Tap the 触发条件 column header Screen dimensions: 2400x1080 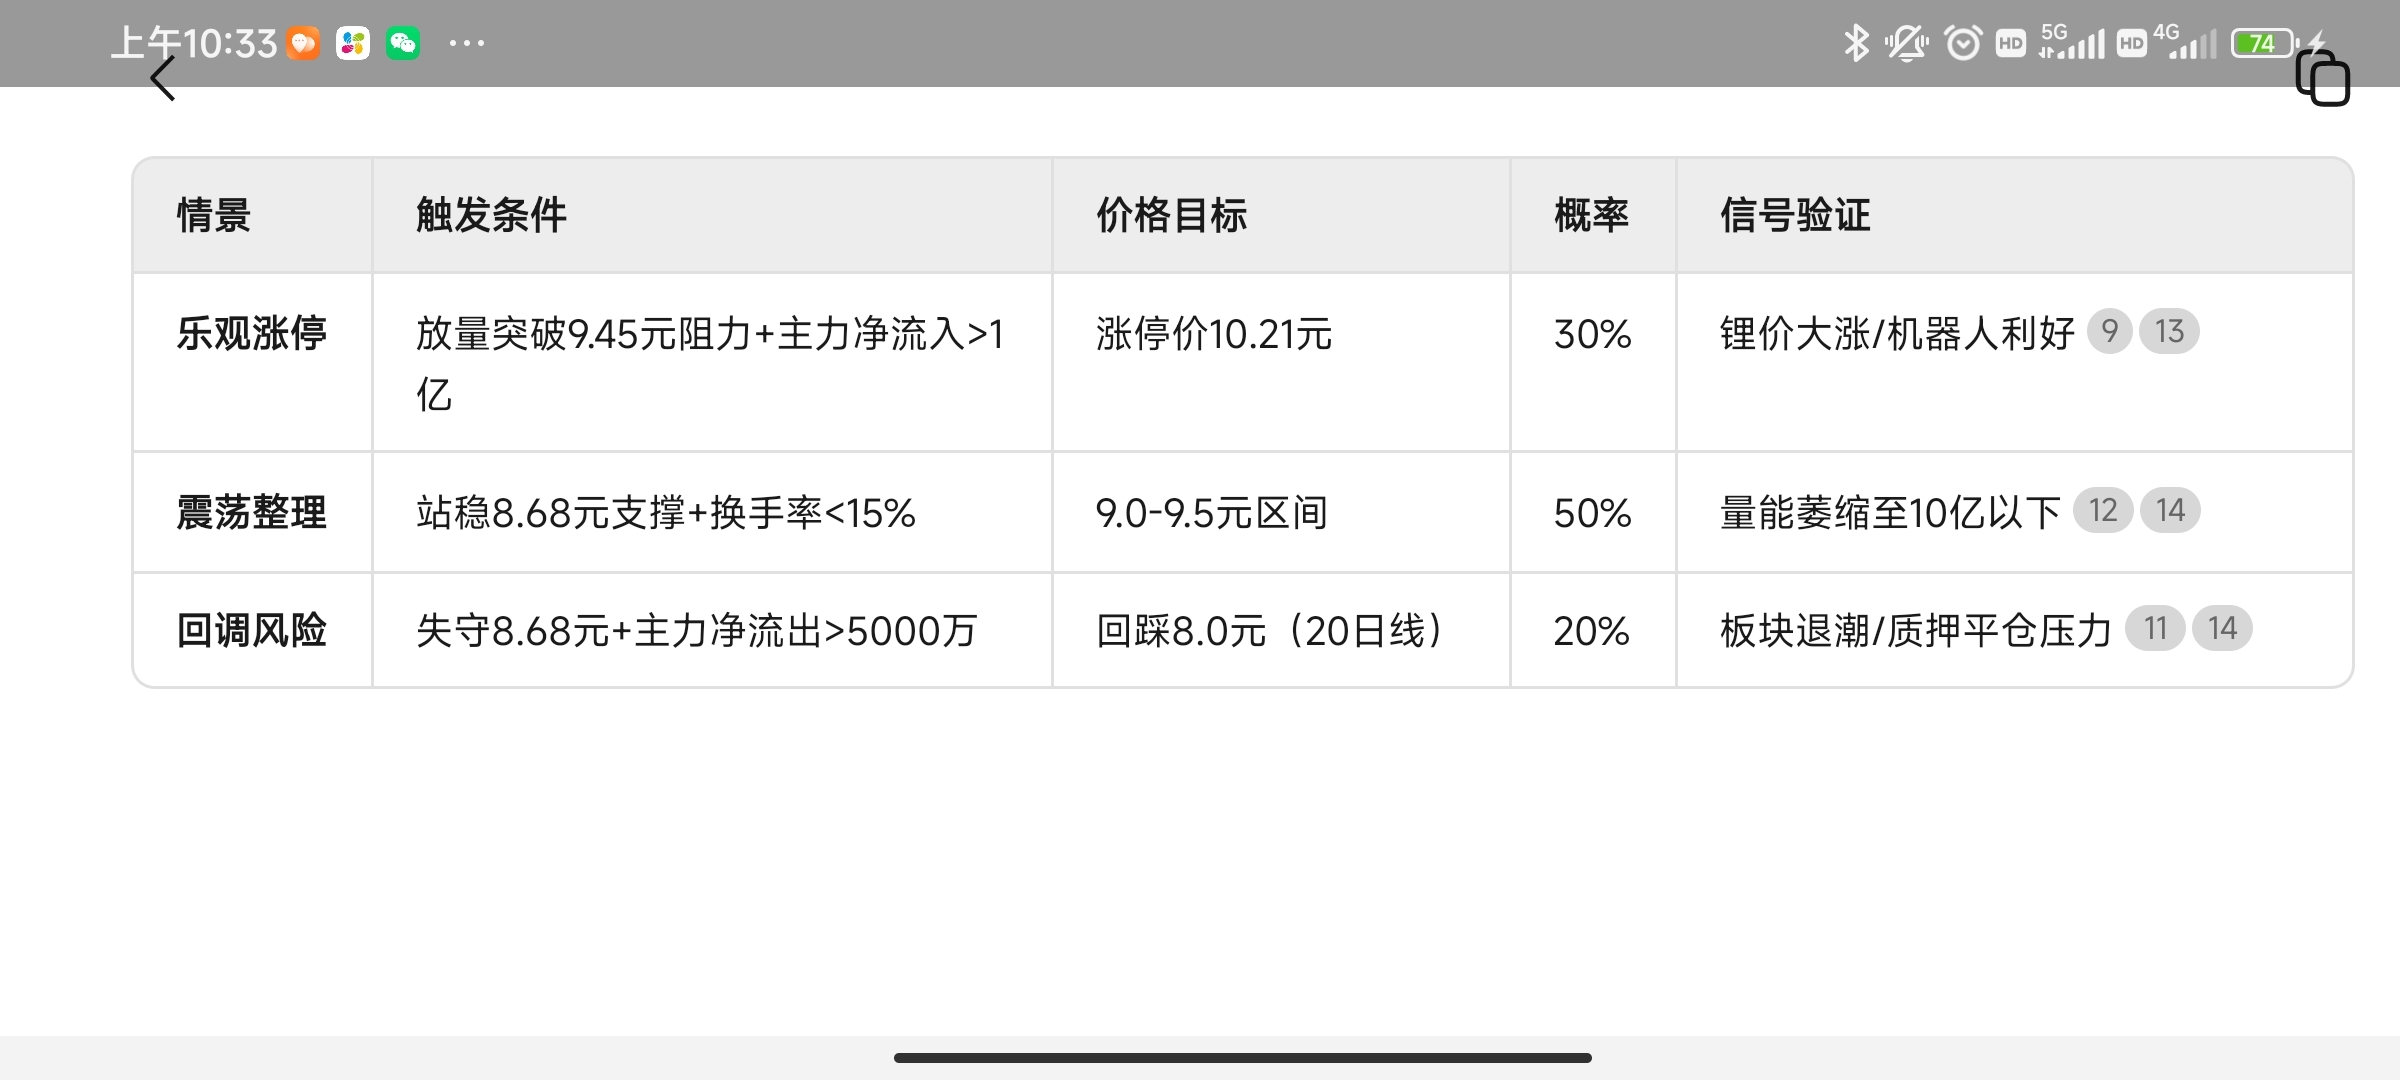click(x=491, y=215)
